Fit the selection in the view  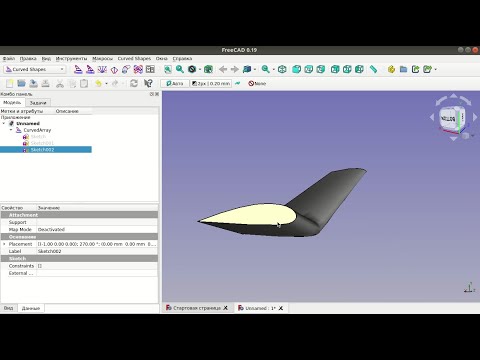pyautogui.click(x=180, y=69)
